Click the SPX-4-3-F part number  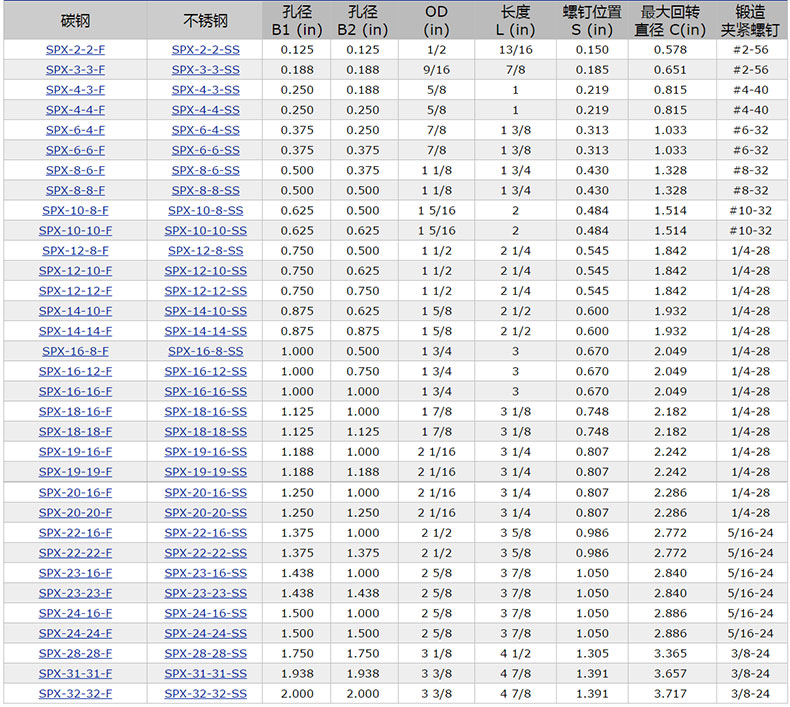coord(75,89)
